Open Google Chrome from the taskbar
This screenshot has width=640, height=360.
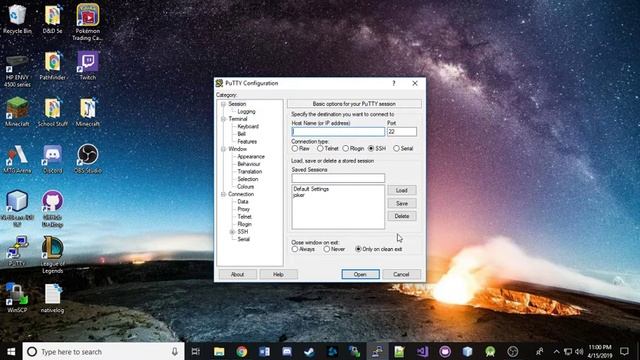(x=242, y=351)
